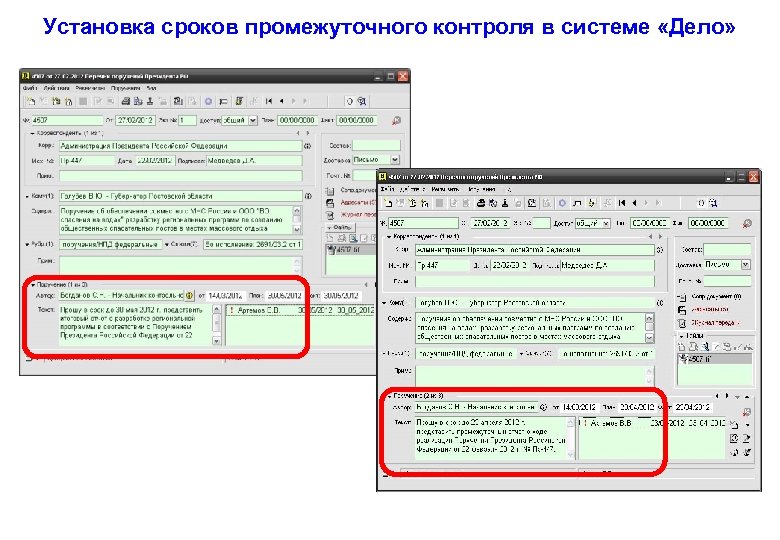The image size is (780, 540).
Task: Select file 4507.tif in back window file list
Action: point(349,250)
